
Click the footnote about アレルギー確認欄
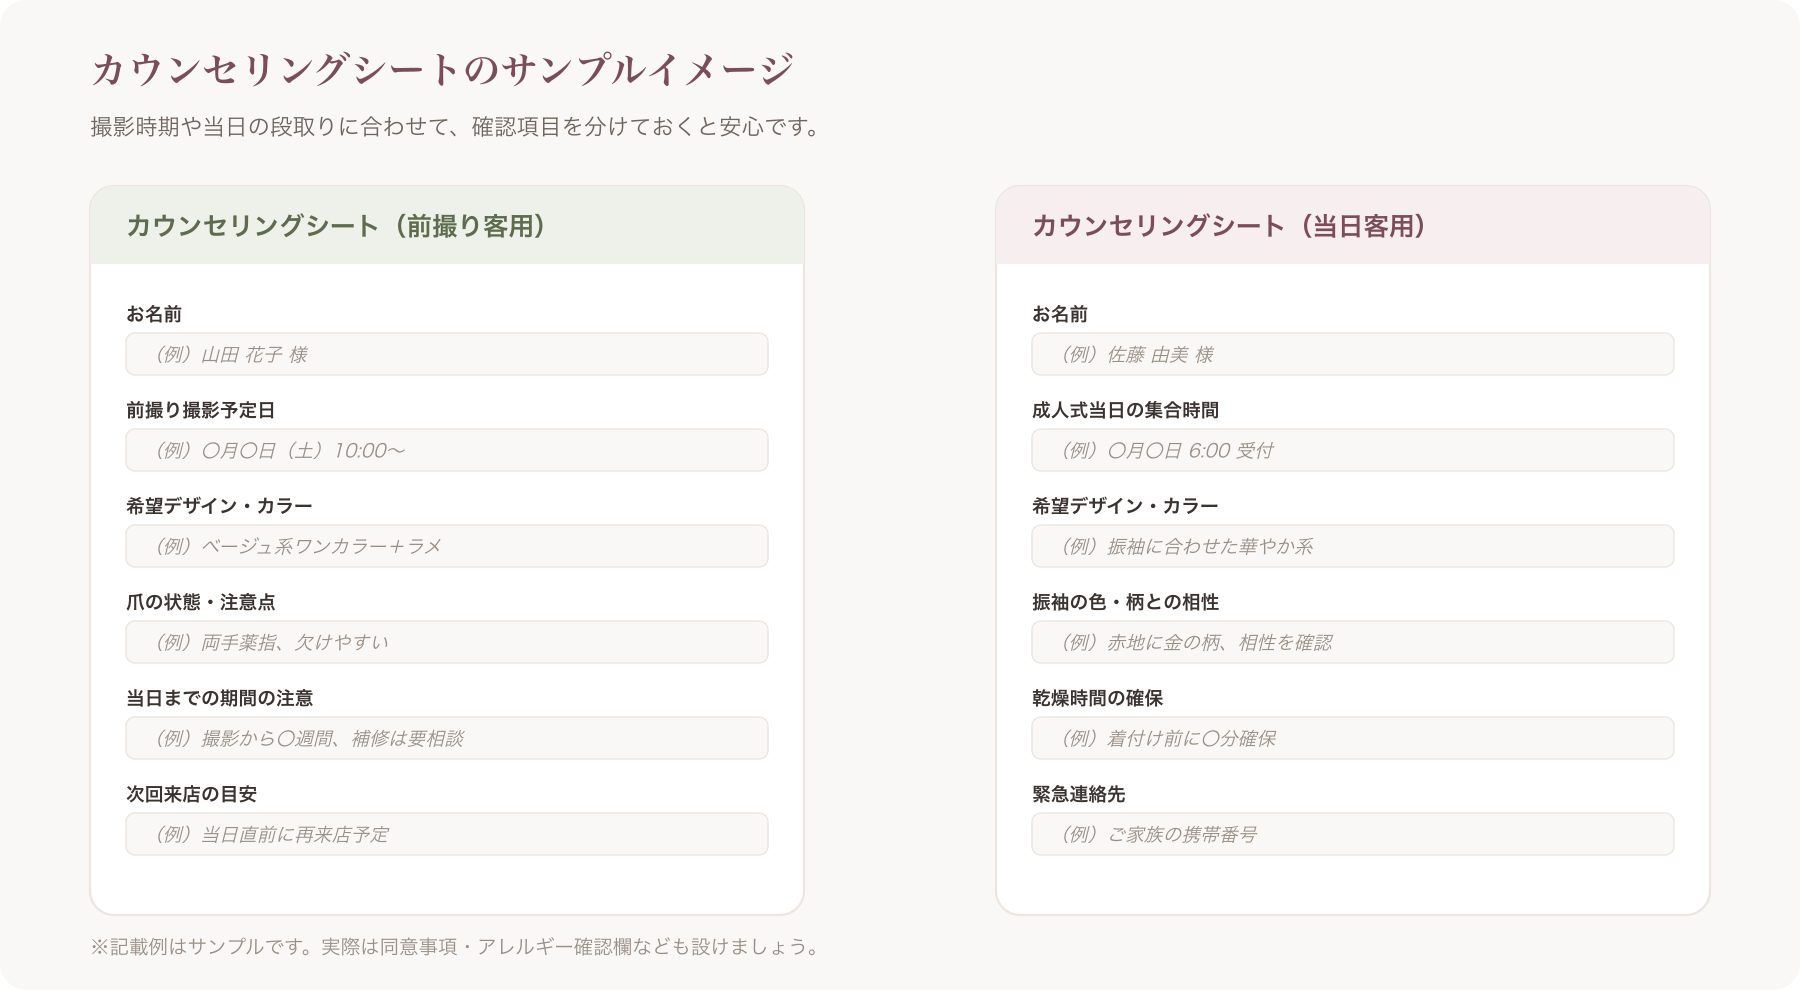click(456, 947)
